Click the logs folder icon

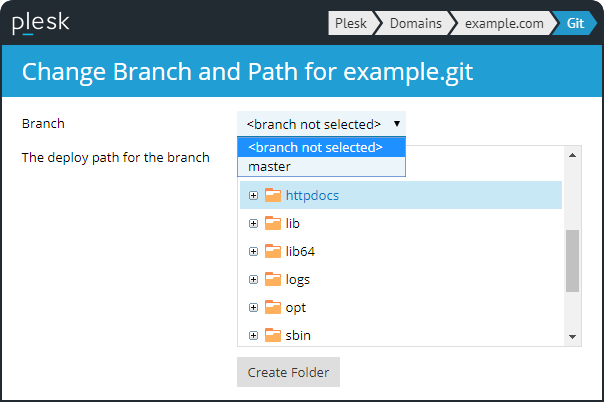(273, 279)
